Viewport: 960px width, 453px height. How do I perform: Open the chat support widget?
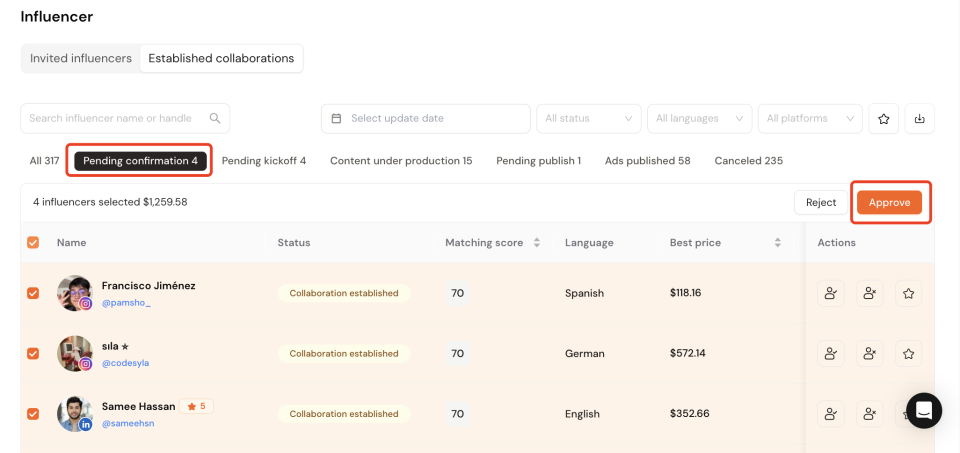coord(923,410)
